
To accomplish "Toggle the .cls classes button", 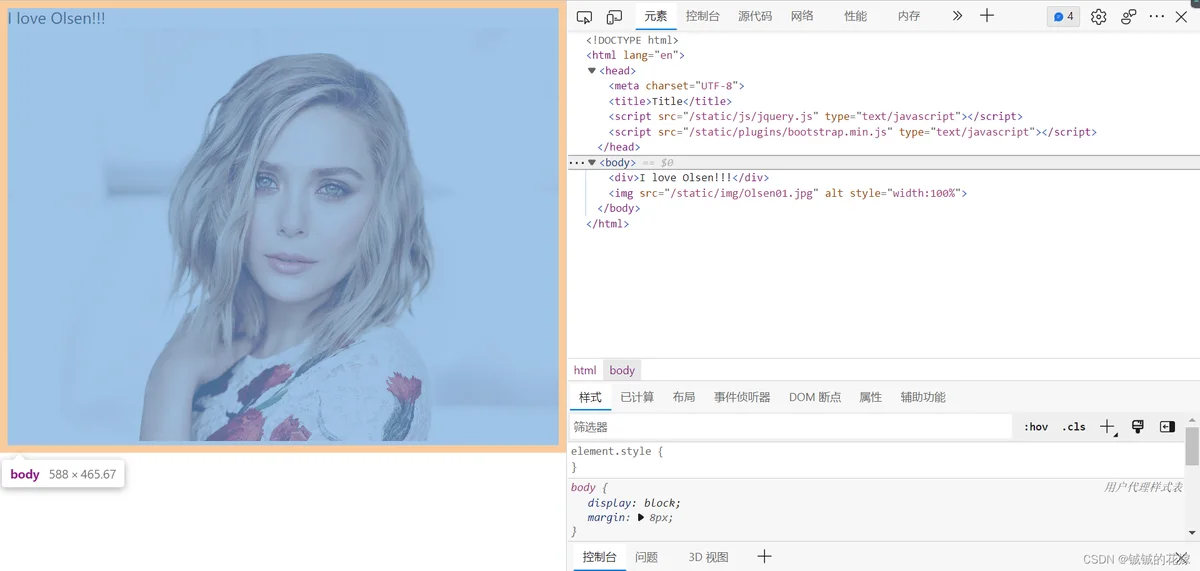I will click(x=1074, y=427).
